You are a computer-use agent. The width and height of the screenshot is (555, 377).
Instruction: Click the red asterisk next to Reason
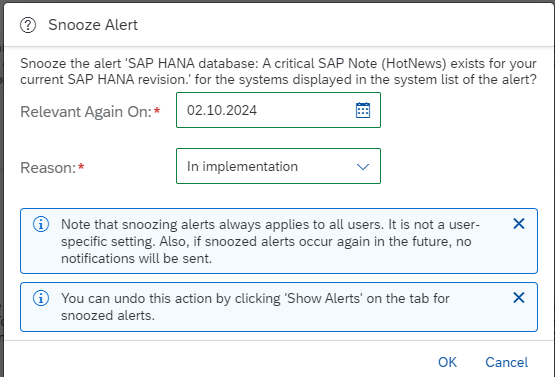coord(81,166)
